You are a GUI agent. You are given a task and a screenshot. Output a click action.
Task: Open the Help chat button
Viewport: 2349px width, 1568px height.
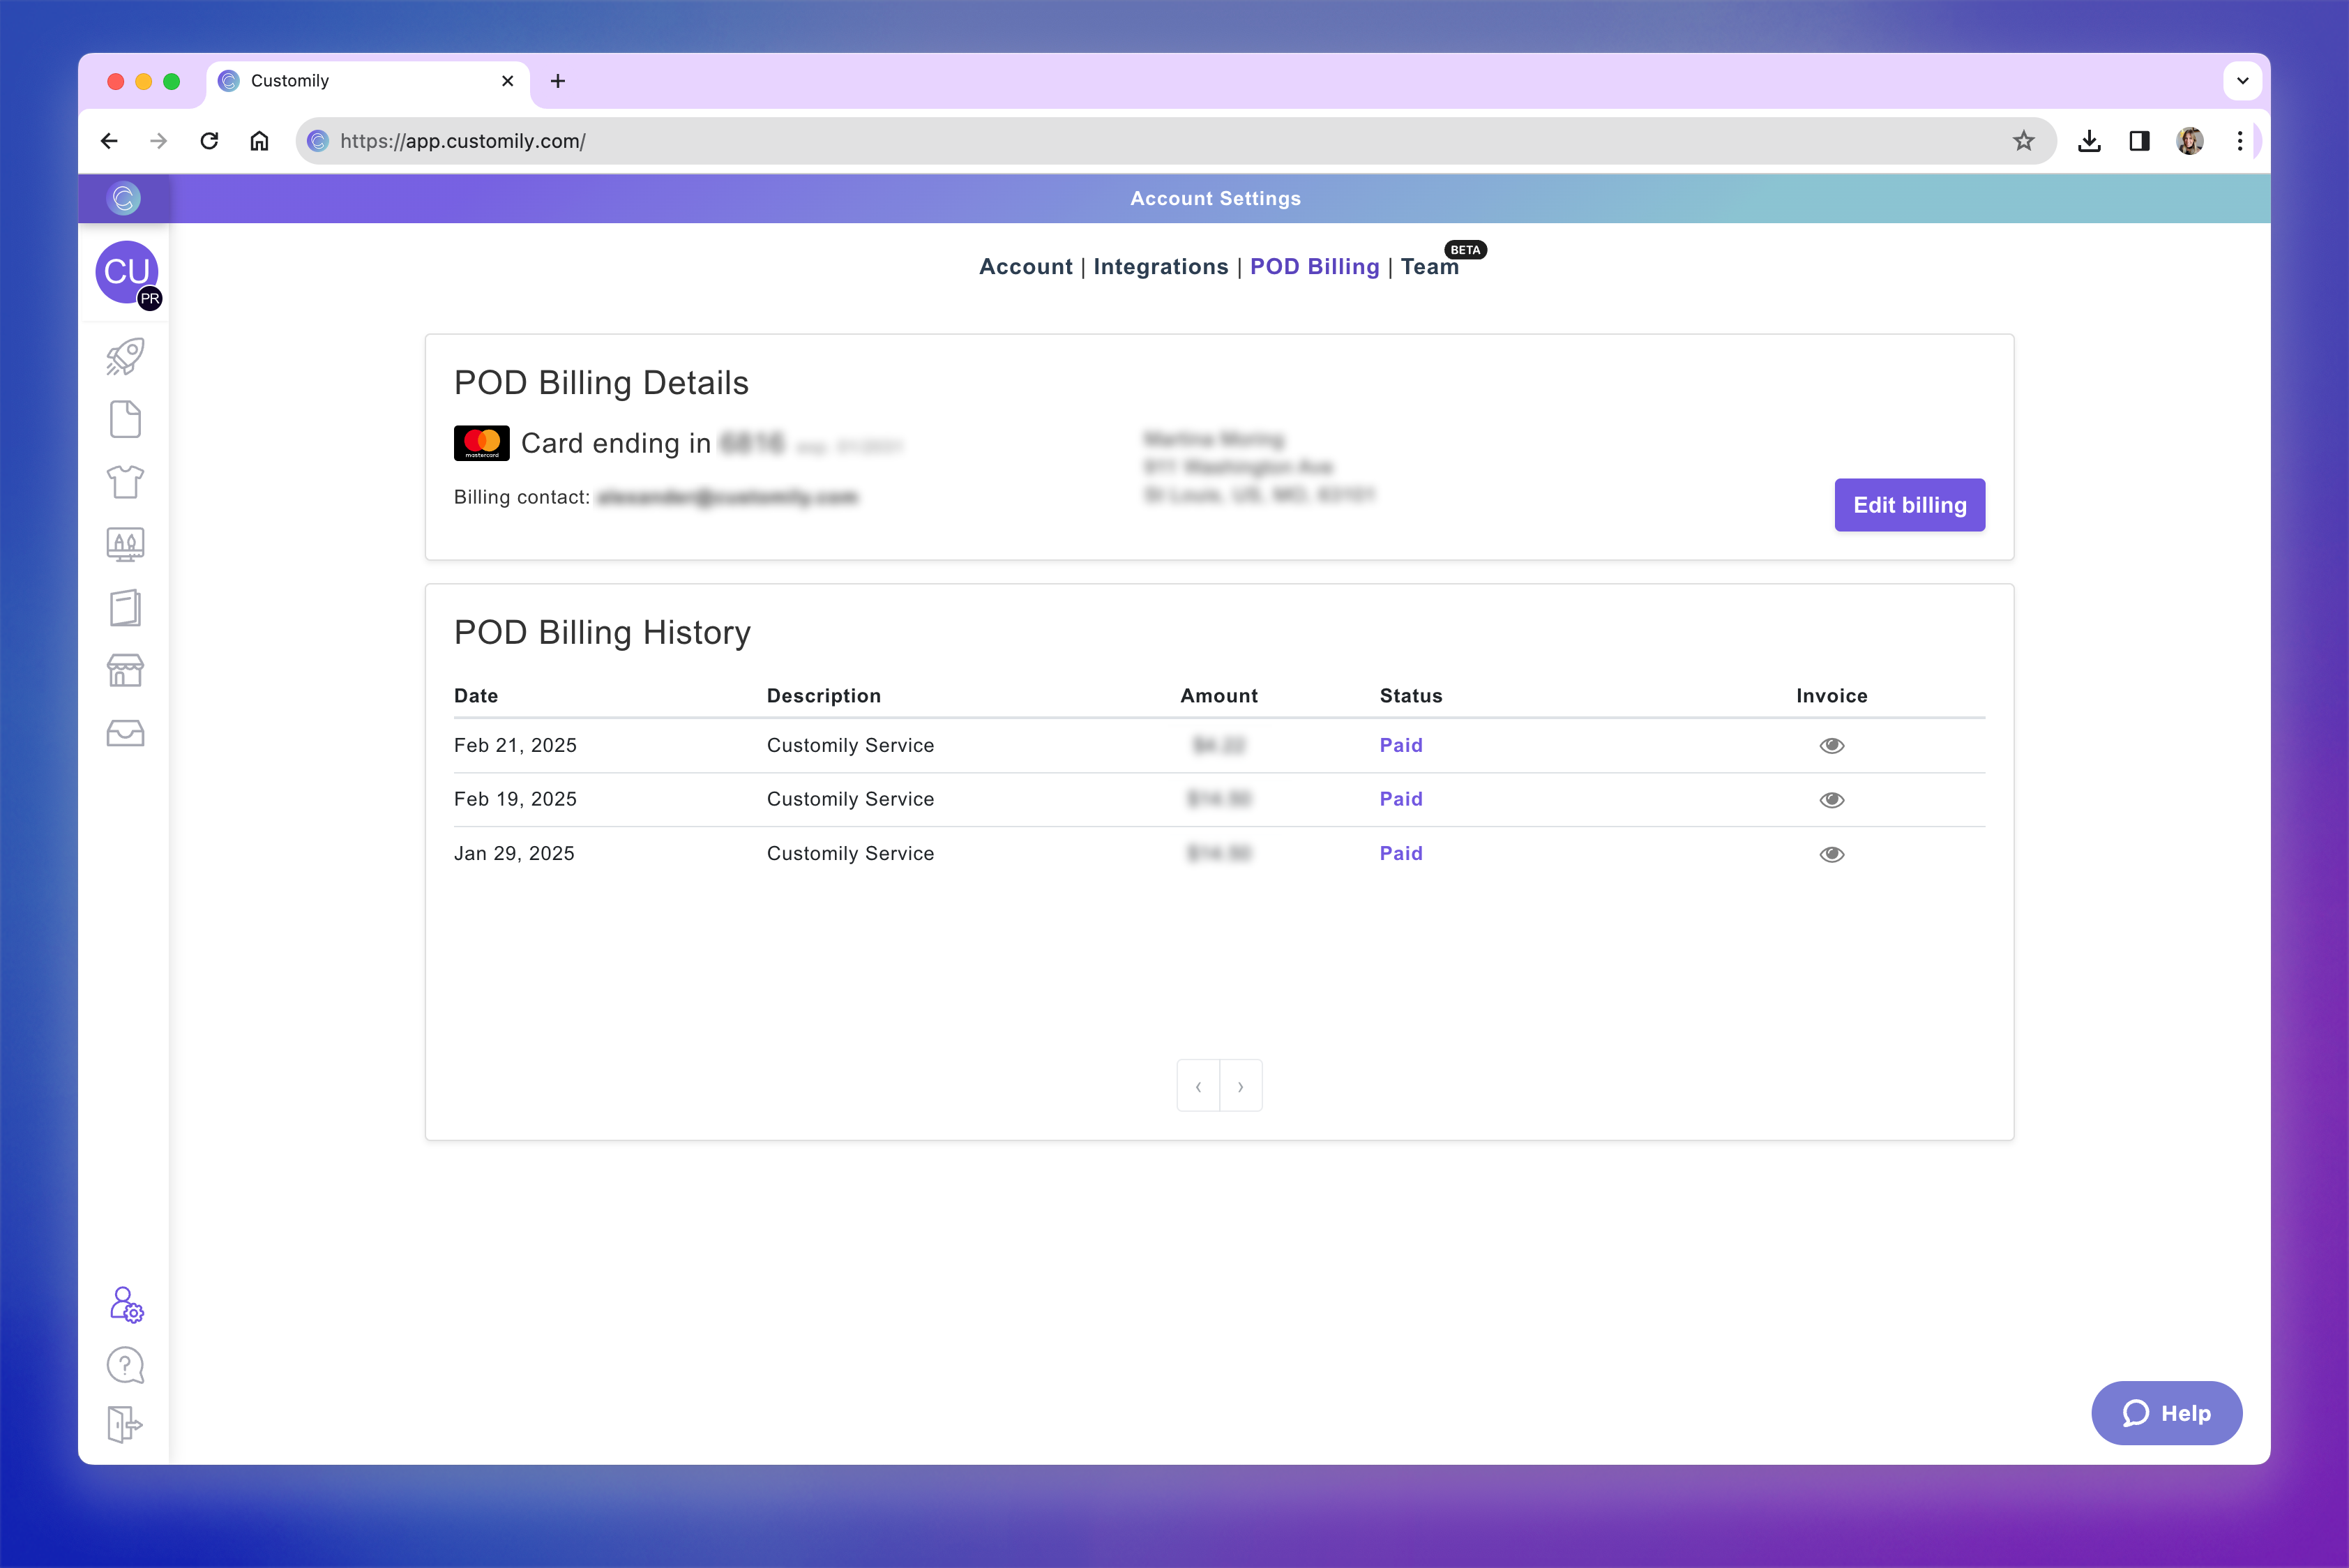pyautogui.click(x=2166, y=1413)
